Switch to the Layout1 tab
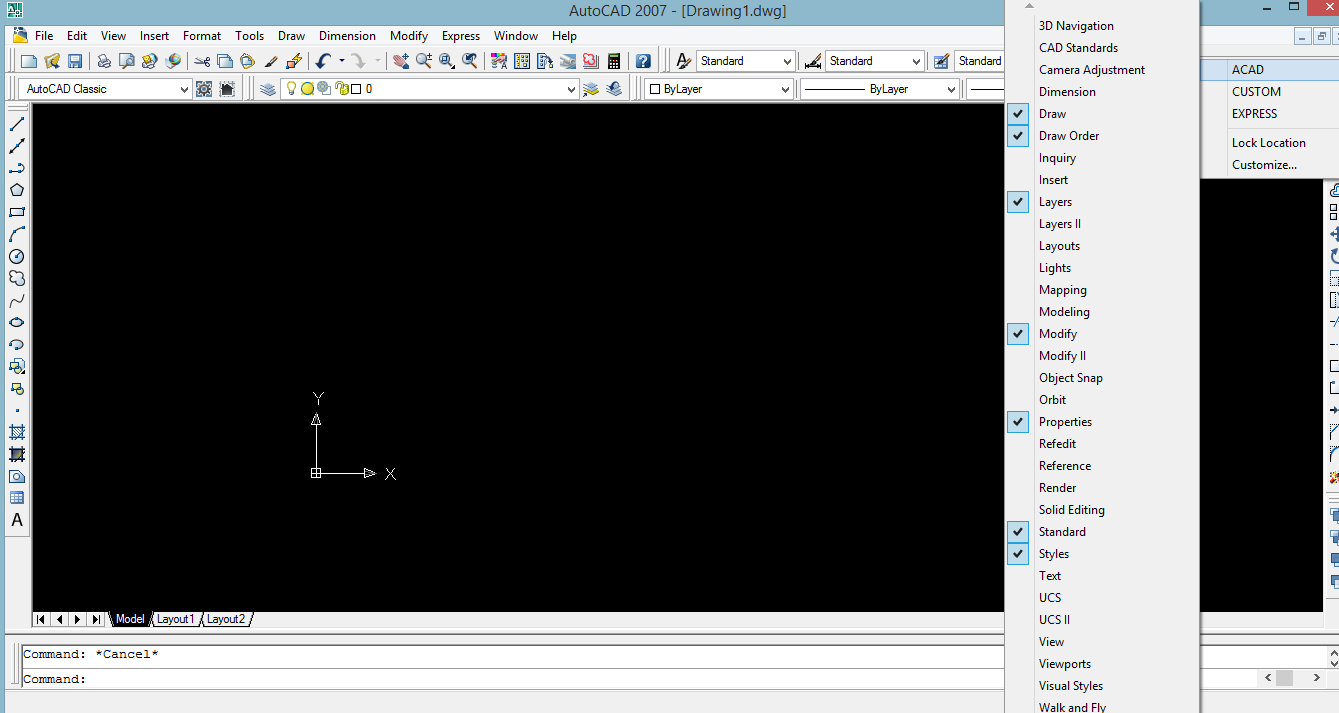Viewport: 1339px width, 713px height. click(x=175, y=618)
